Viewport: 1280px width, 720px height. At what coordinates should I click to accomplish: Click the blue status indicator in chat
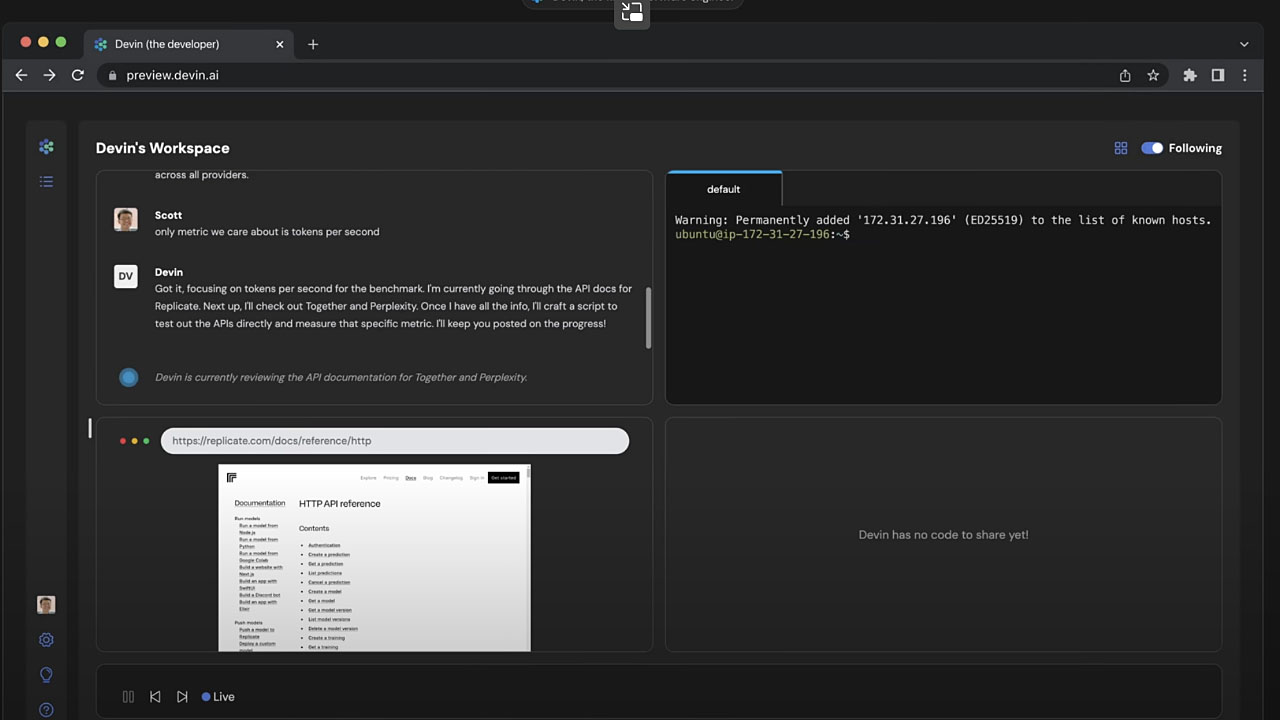128,377
